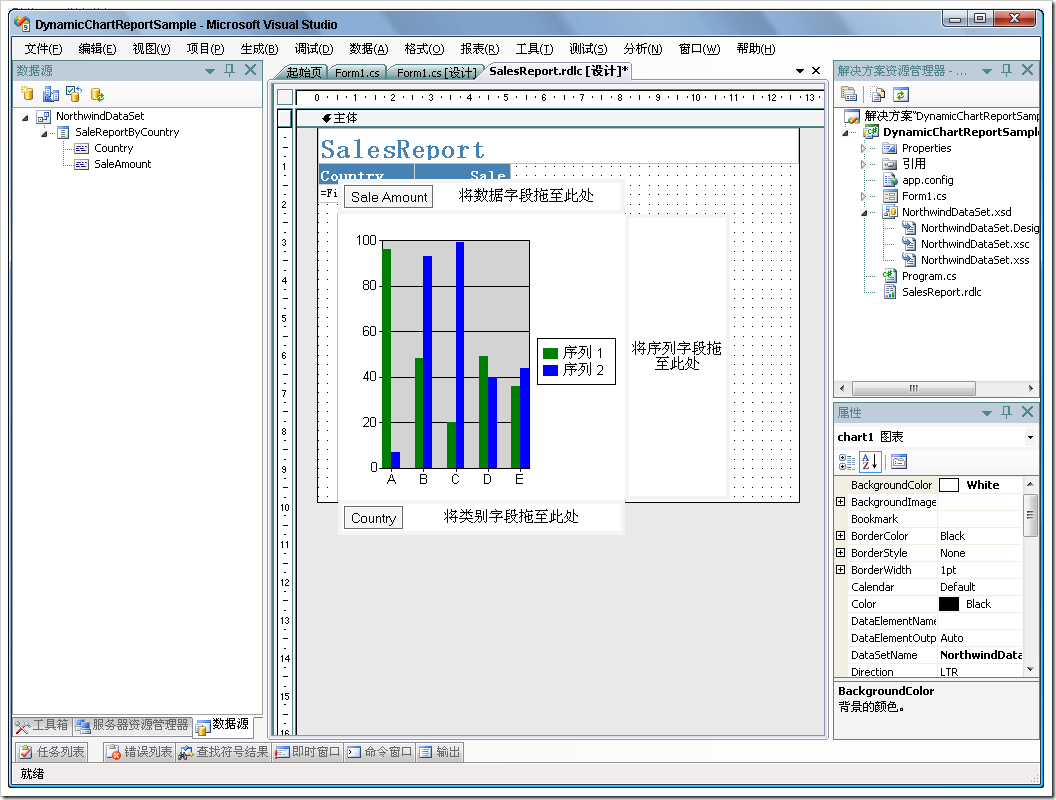Click the Solution Explorer properties icon
Screen dimensions: 1056x800
pyautogui.click(x=849, y=94)
